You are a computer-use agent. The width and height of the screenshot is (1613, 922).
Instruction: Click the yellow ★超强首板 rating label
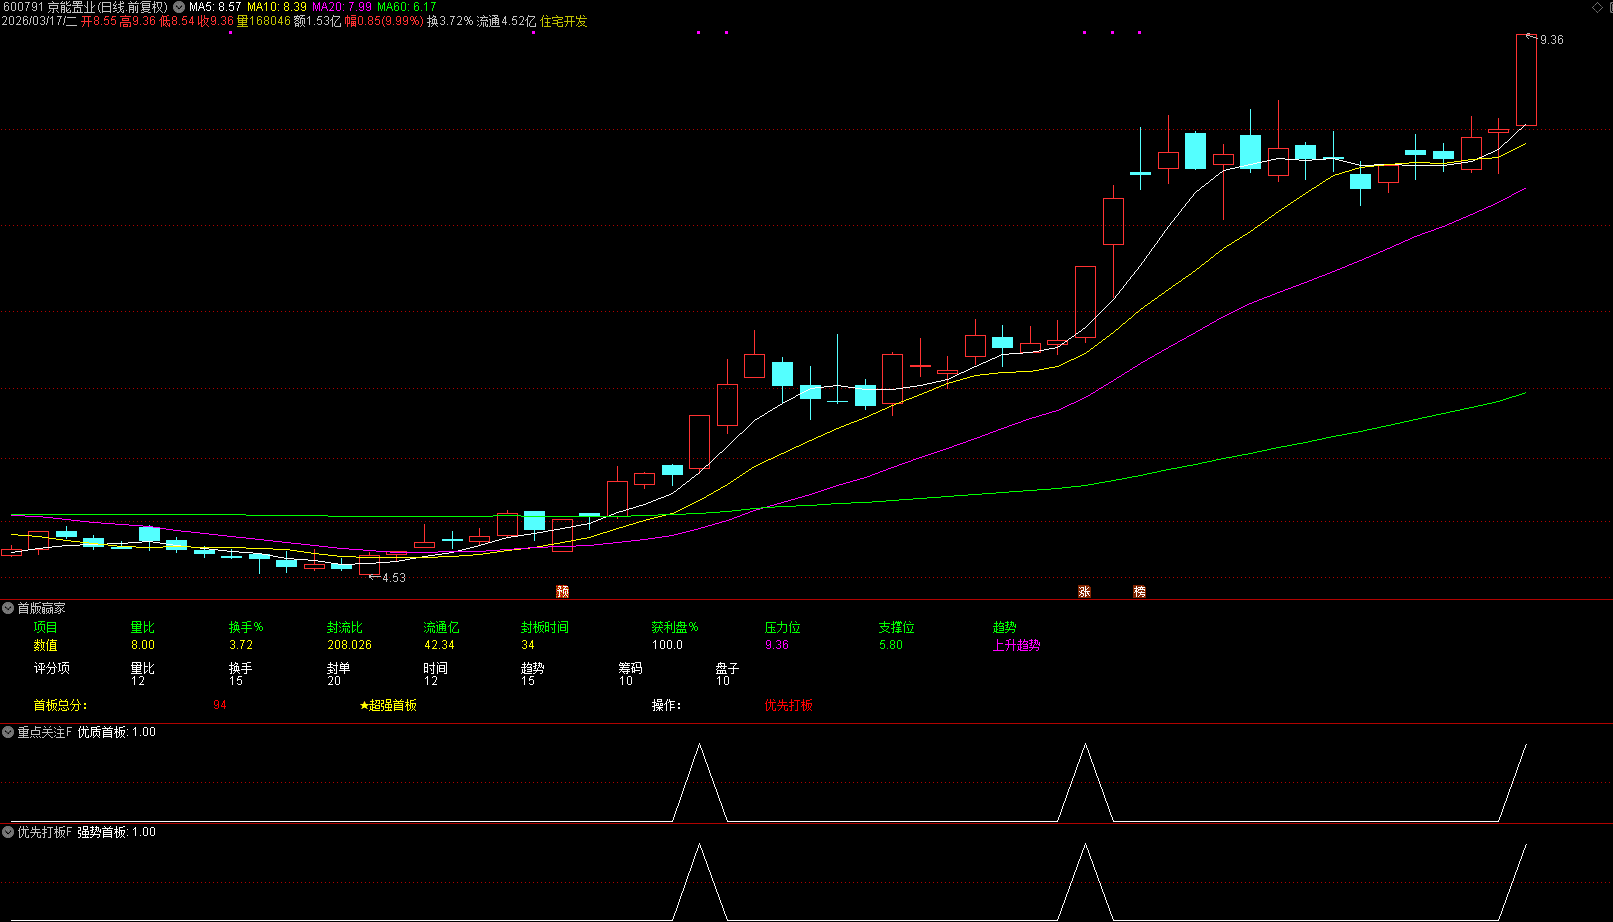[x=388, y=706]
